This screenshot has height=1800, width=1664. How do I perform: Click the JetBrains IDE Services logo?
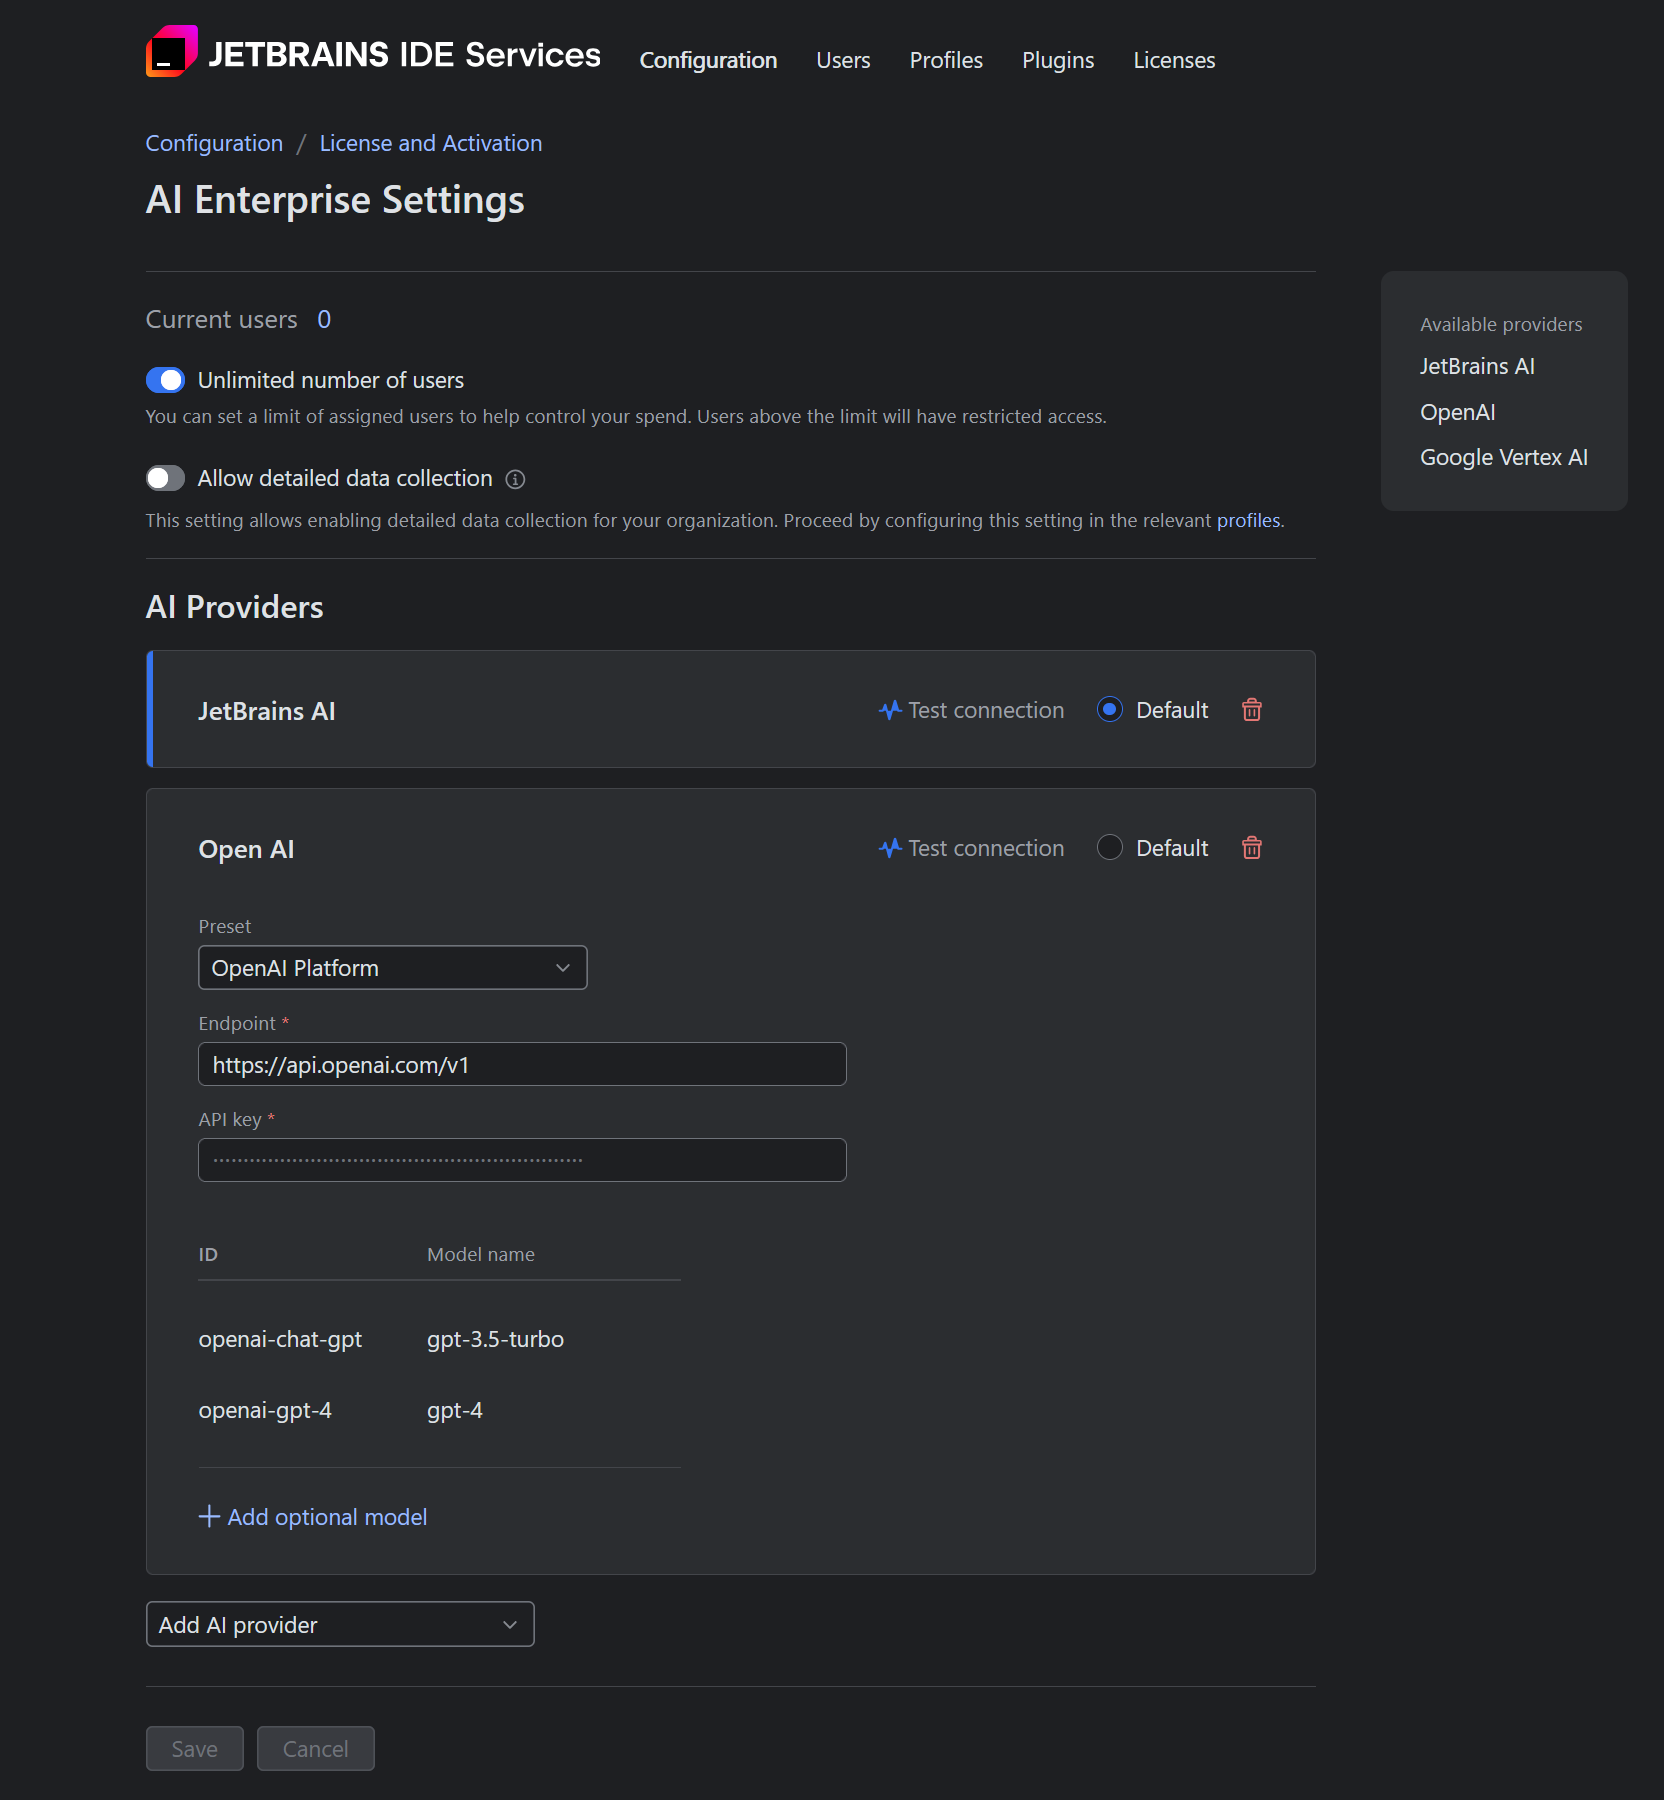(173, 54)
